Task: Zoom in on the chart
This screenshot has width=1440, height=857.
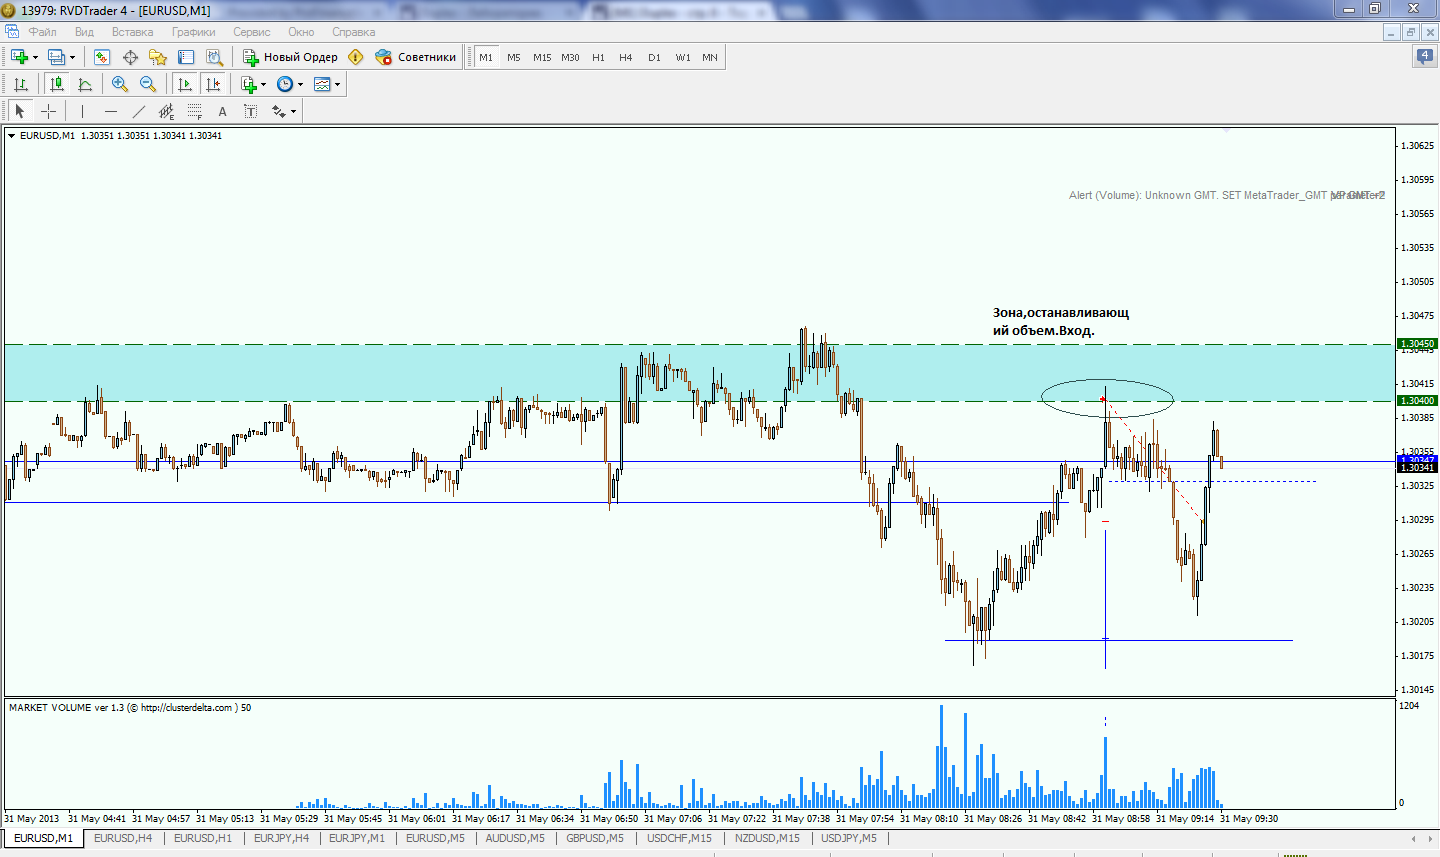Action: click(x=120, y=84)
